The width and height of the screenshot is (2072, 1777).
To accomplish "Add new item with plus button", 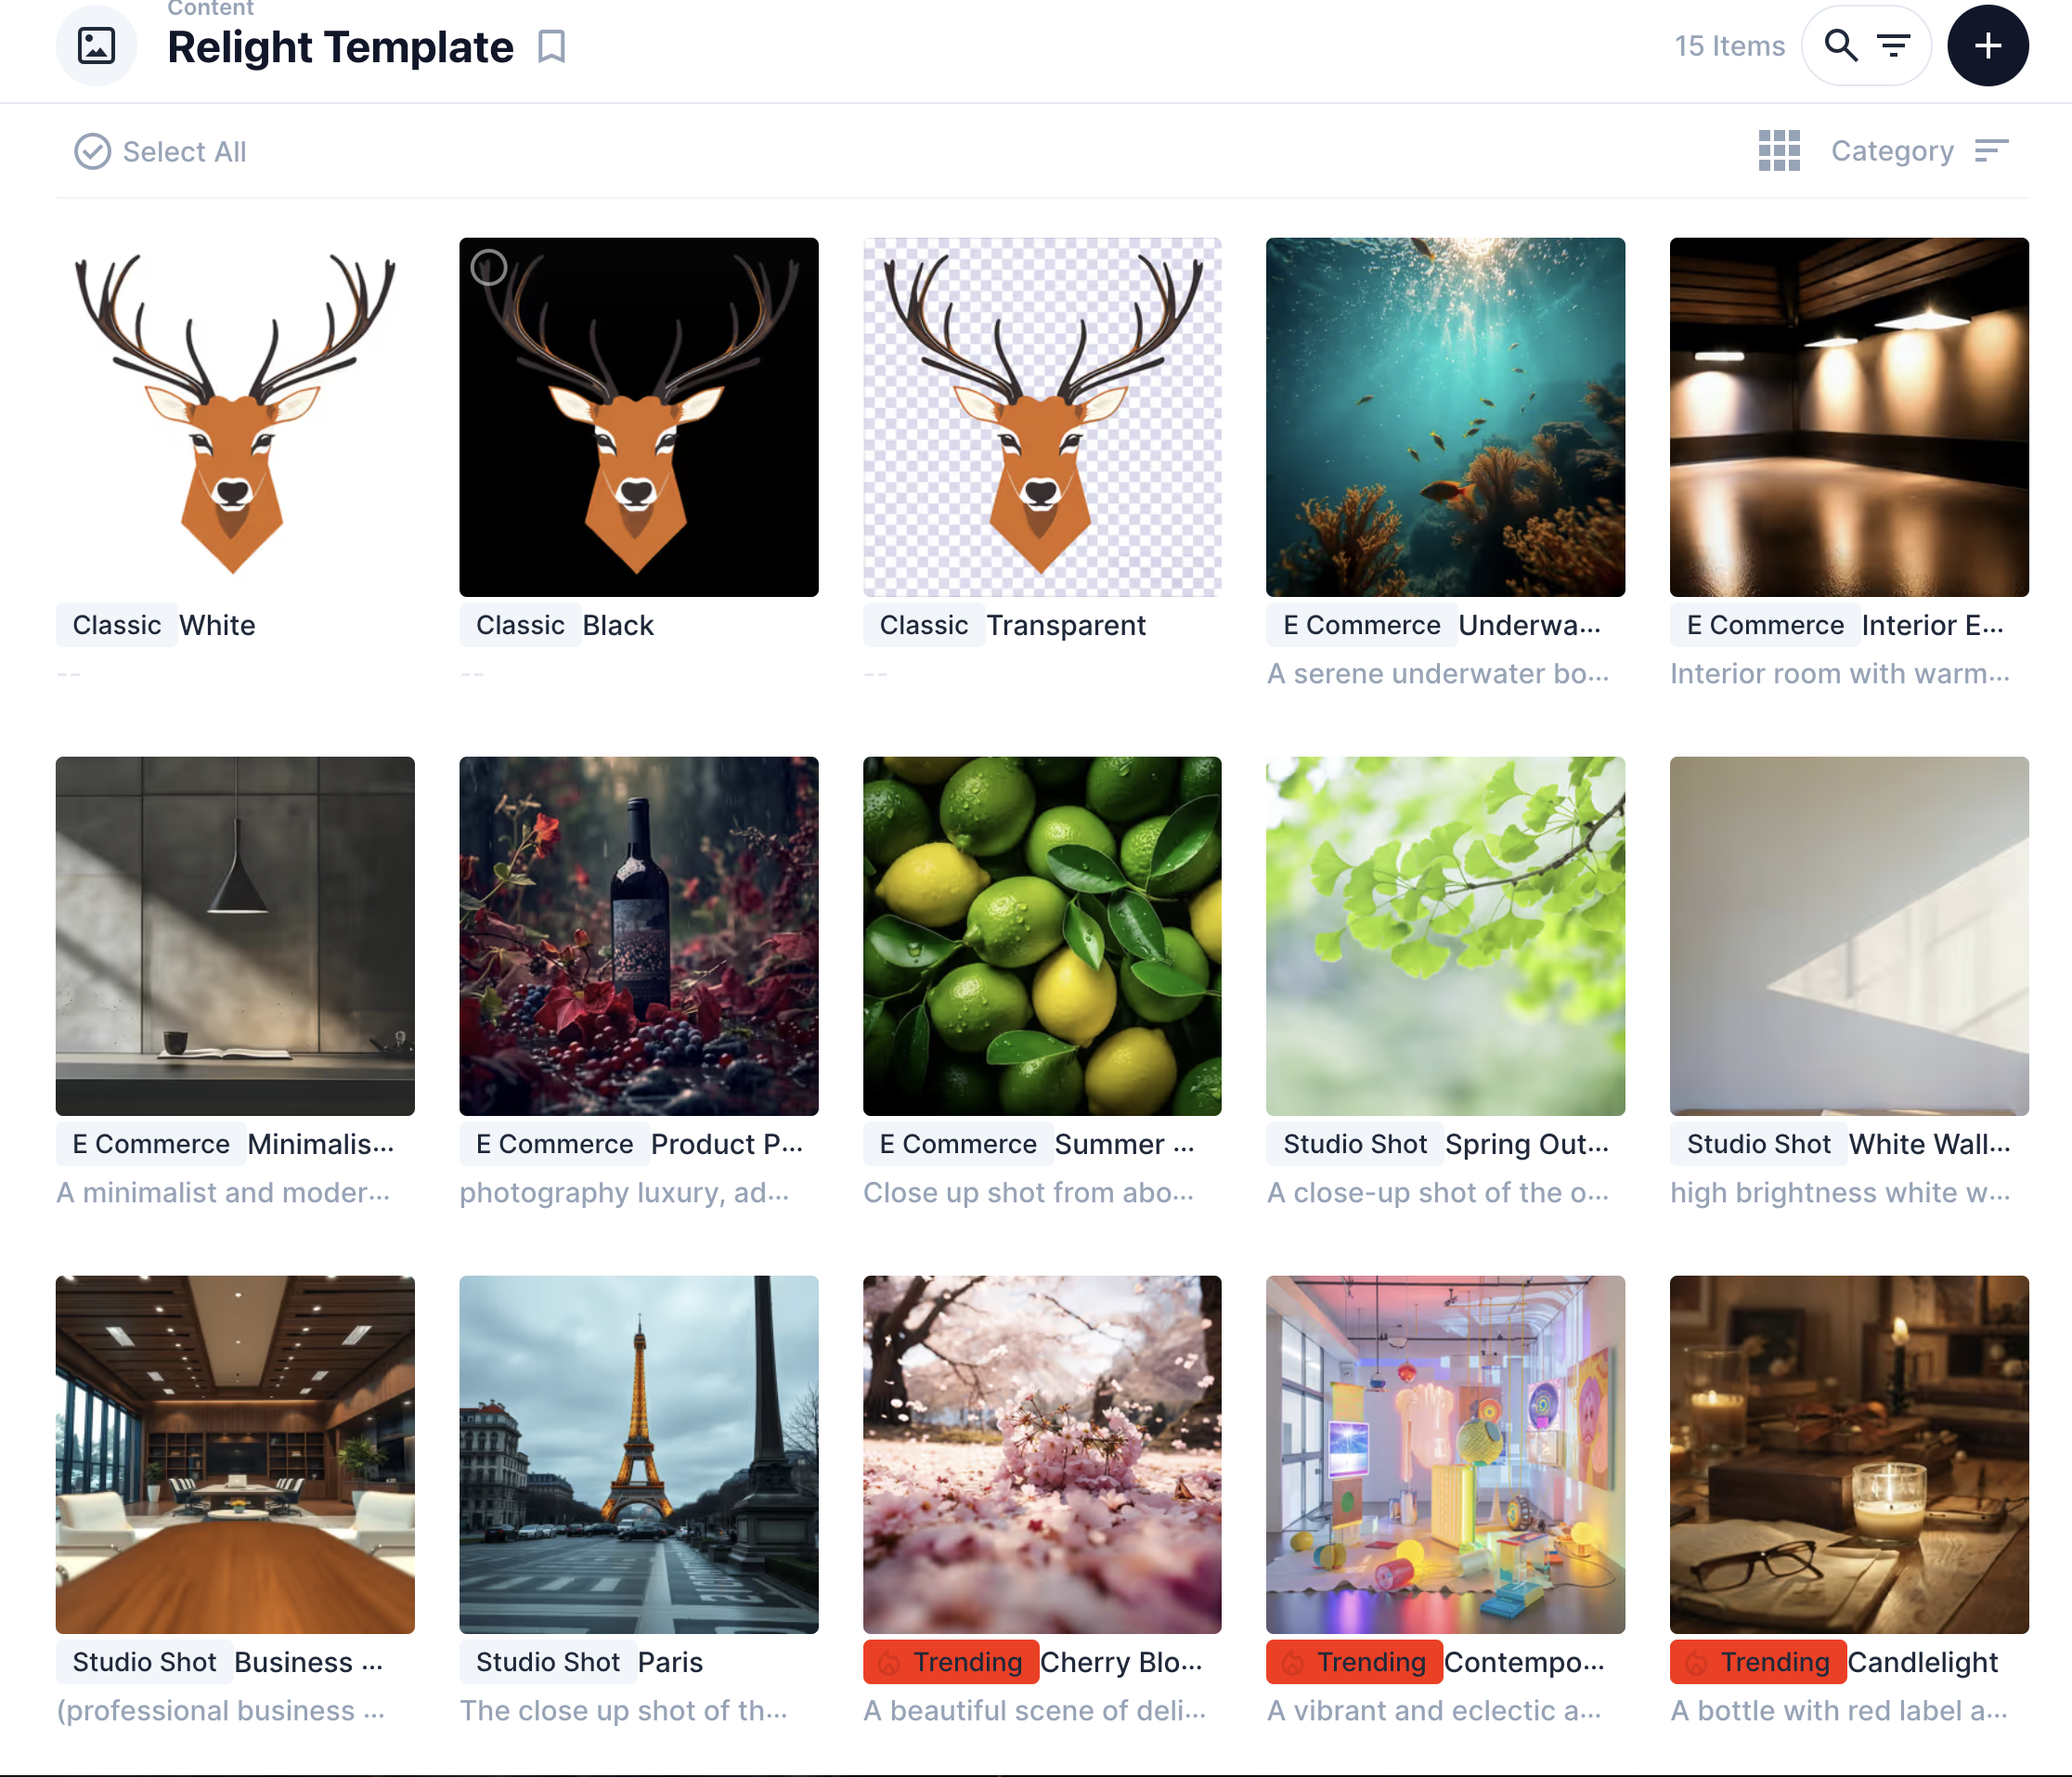I will click(1987, 46).
